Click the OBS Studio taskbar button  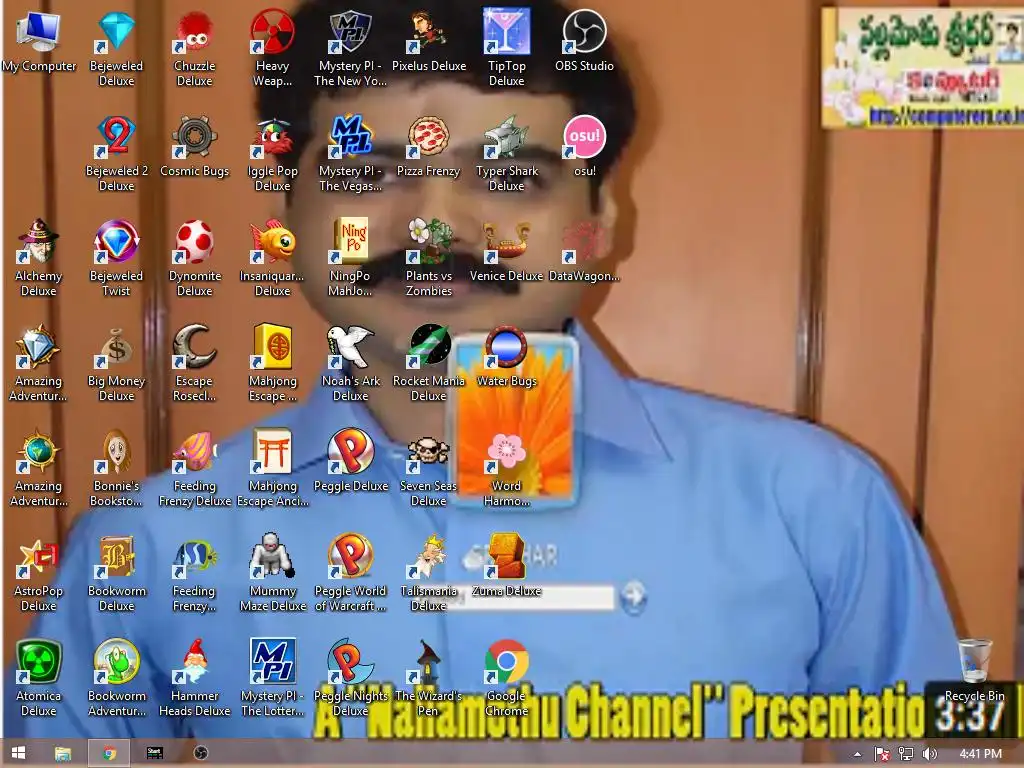[x=201, y=753]
